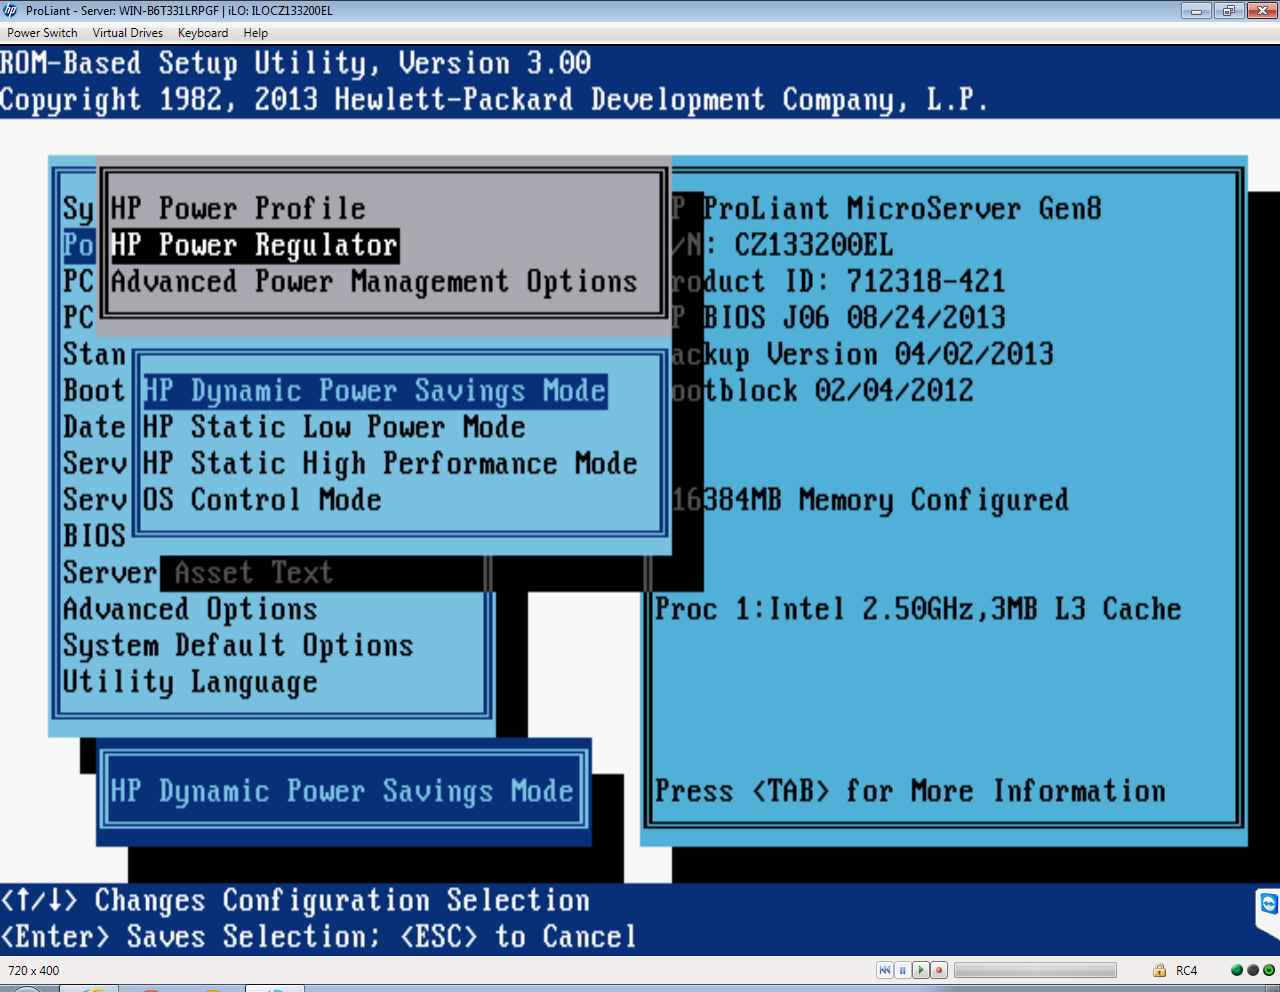
Task: Select Utility Language entry
Action: 190,682
